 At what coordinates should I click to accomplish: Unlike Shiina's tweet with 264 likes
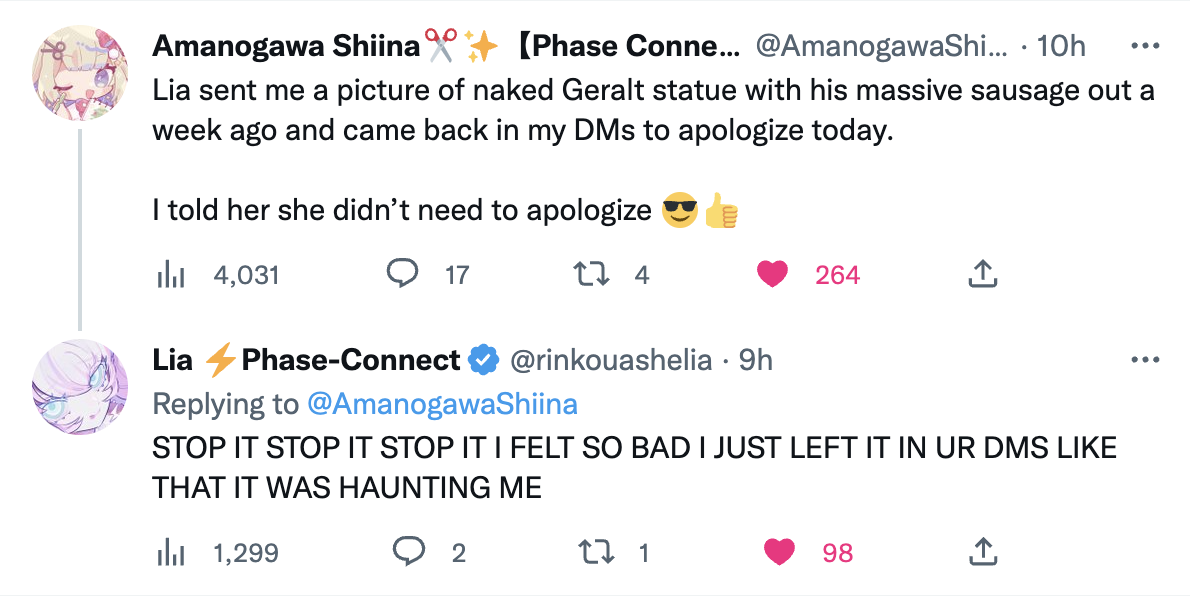772,275
